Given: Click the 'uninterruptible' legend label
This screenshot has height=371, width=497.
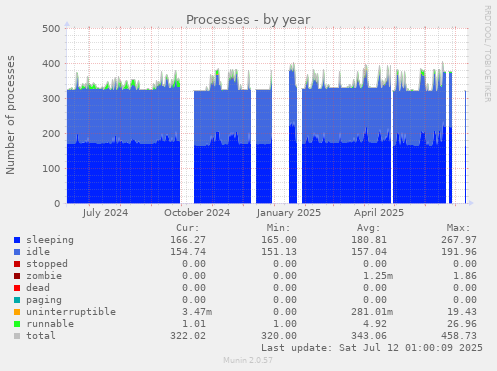Looking at the screenshot, I should (x=71, y=312).
